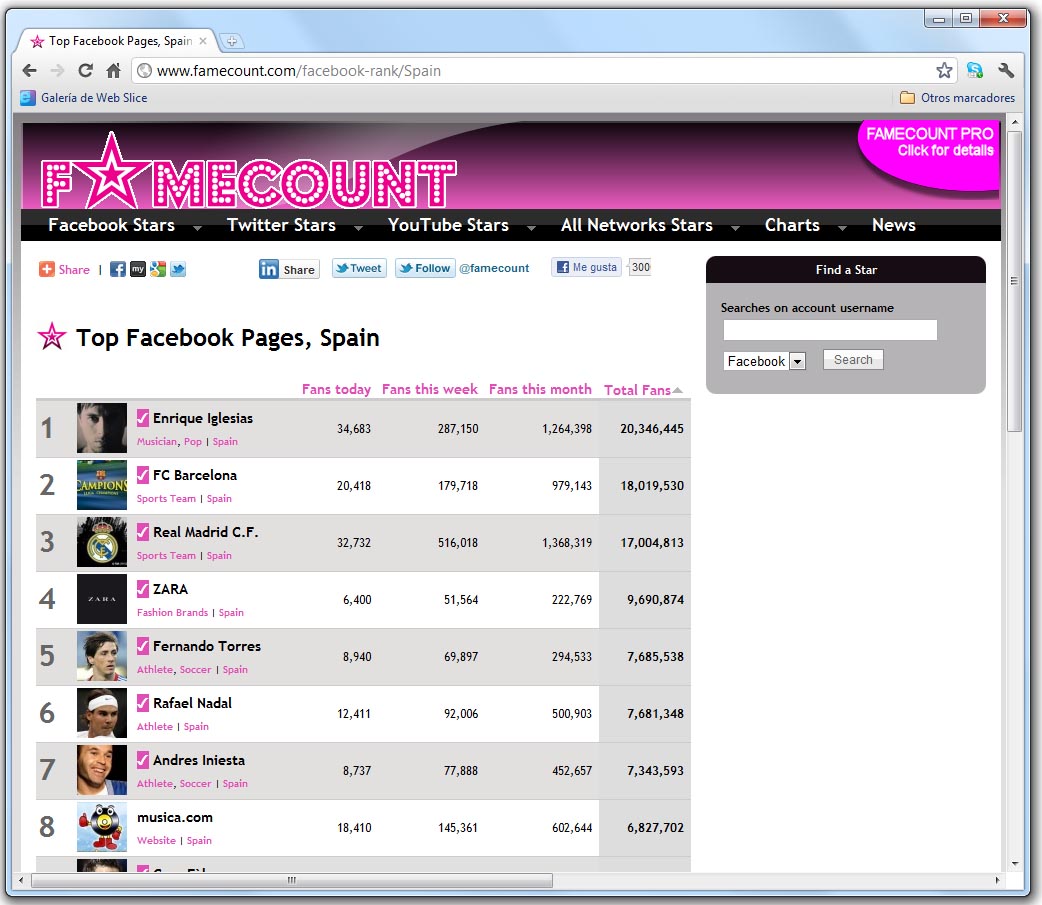Image resolution: width=1042 pixels, height=905 pixels.
Task: Share on MySpace via small icon
Action: [x=138, y=269]
